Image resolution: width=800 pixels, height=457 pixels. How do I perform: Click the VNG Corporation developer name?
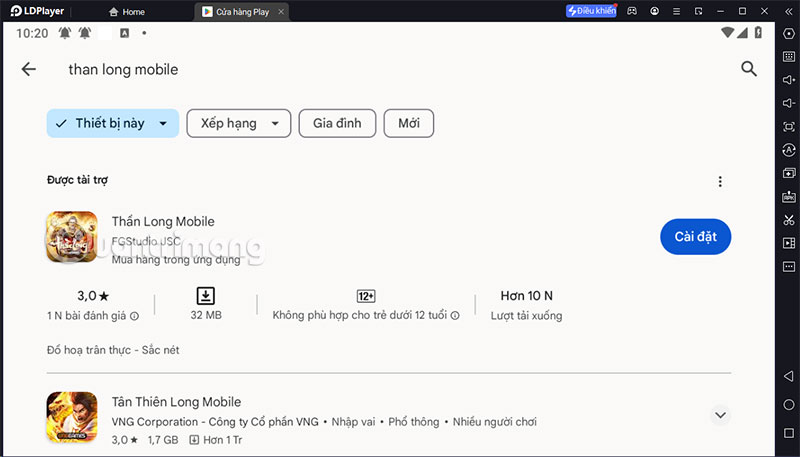tap(215, 422)
